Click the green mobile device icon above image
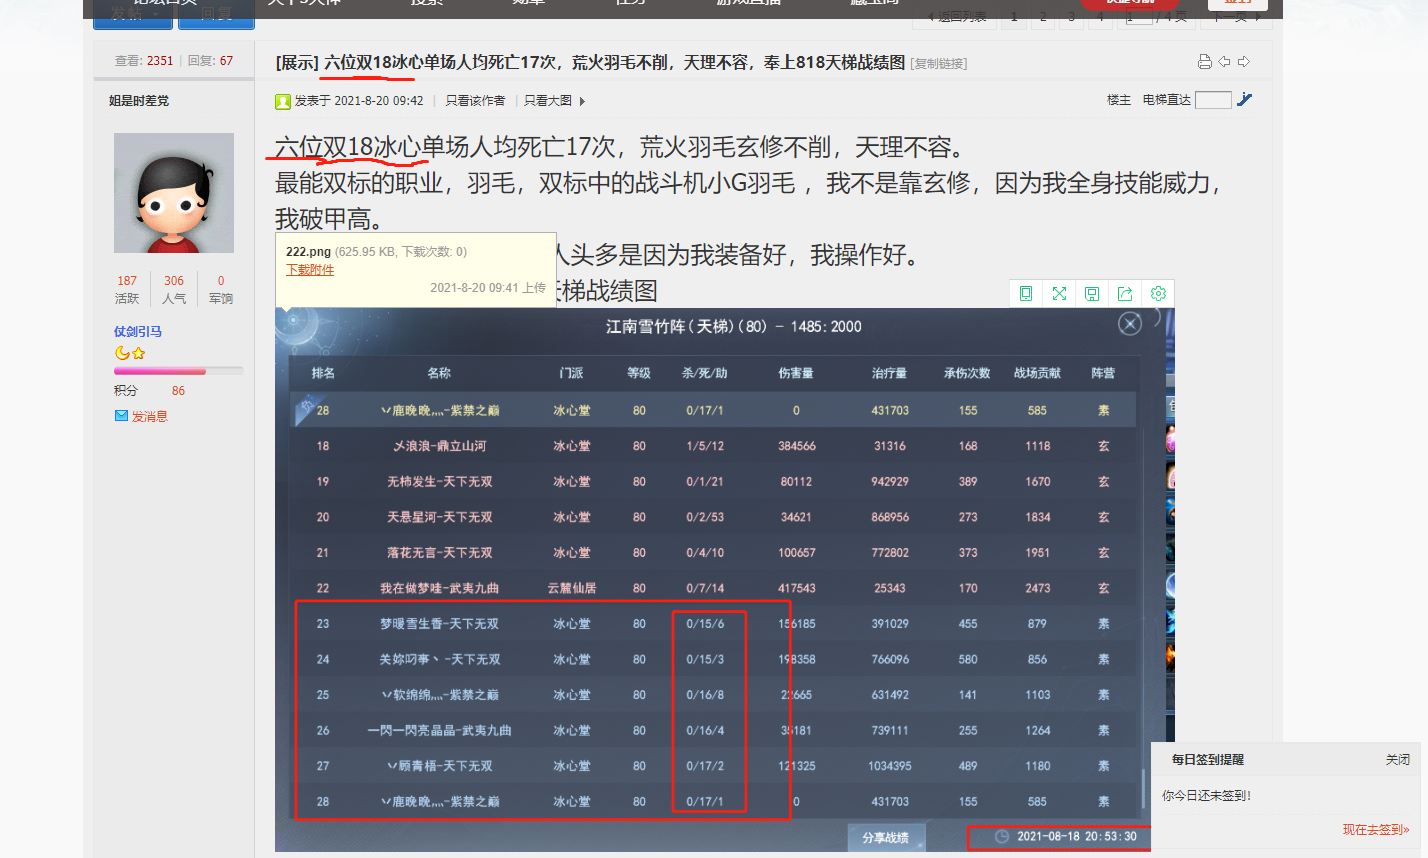 coord(1025,293)
